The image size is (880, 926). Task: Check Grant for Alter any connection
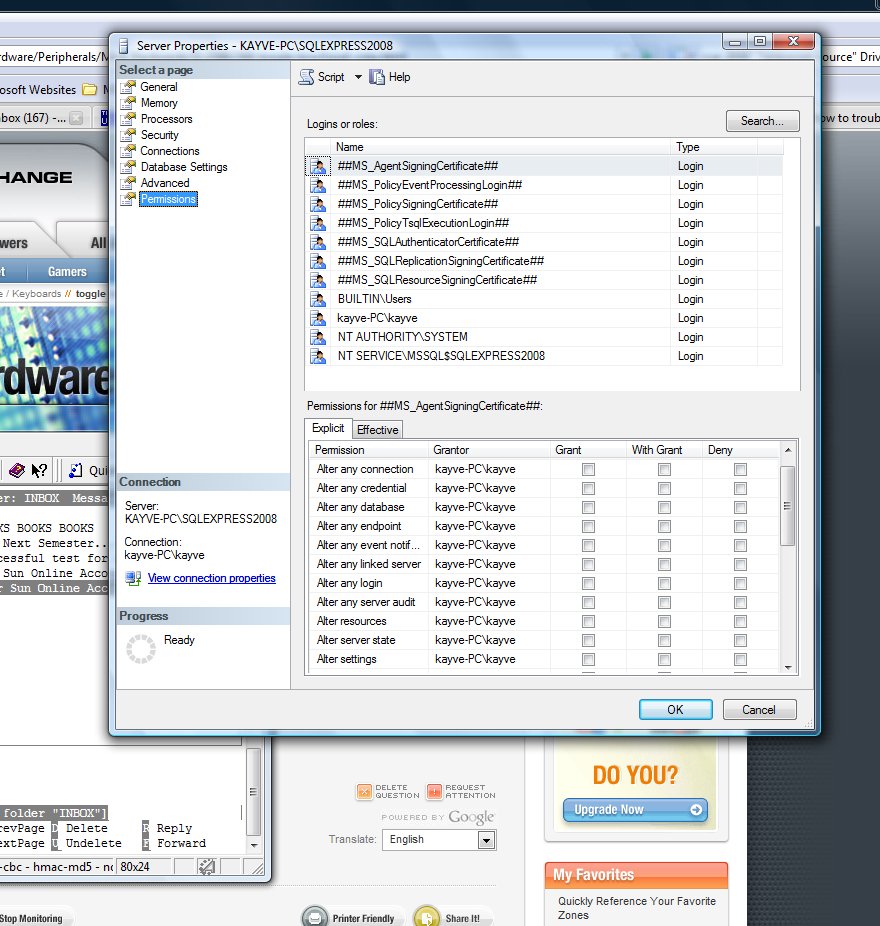click(588, 469)
